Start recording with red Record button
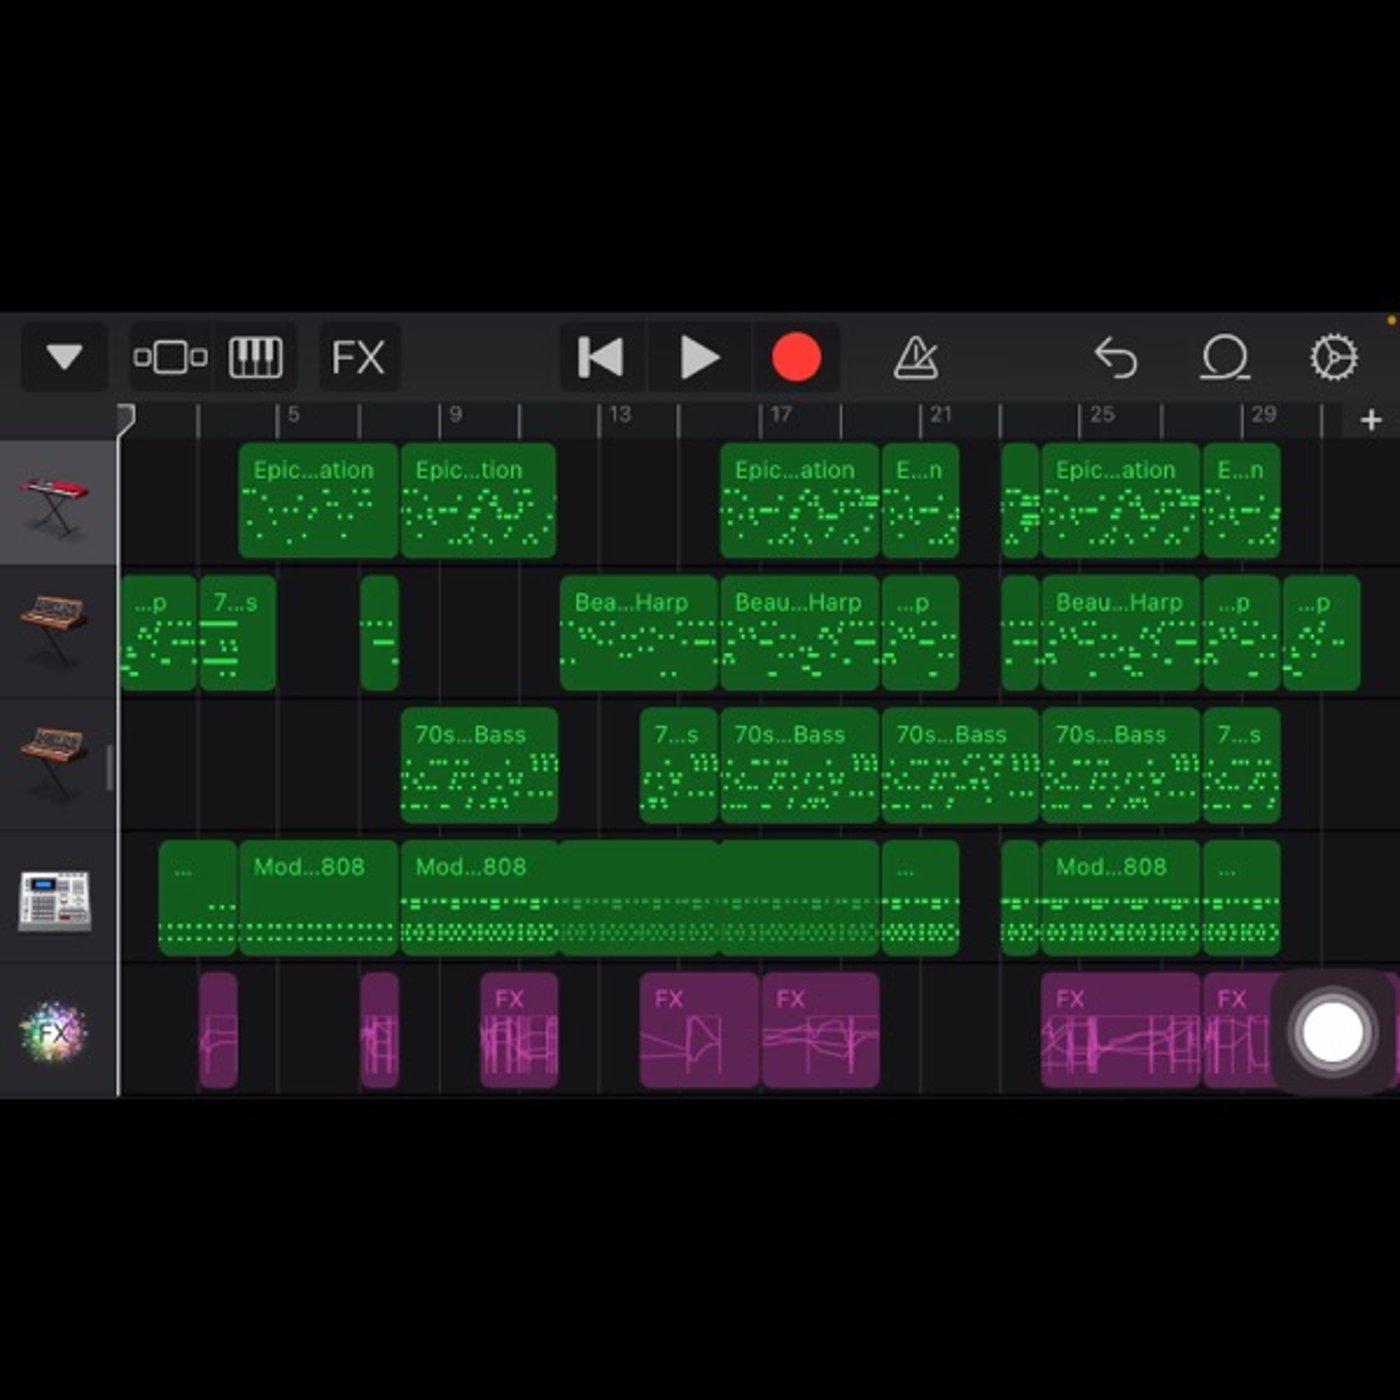1400x1400 pixels. 796,357
